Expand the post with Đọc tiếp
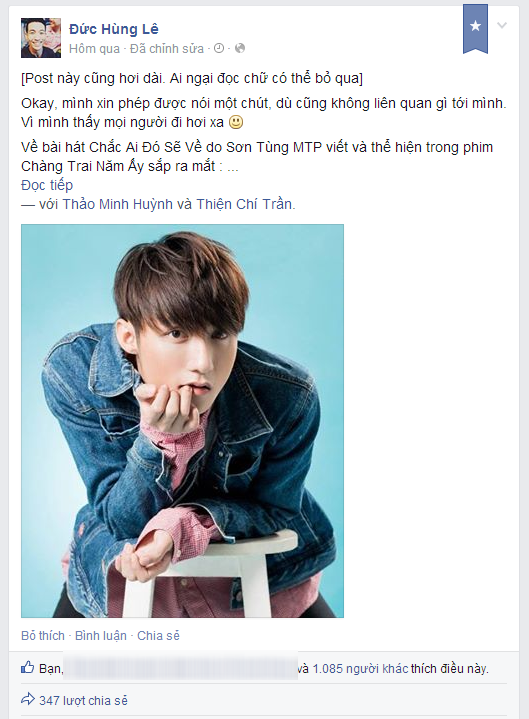Image resolution: width=529 pixels, height=719 pixels. pos(47,185)
